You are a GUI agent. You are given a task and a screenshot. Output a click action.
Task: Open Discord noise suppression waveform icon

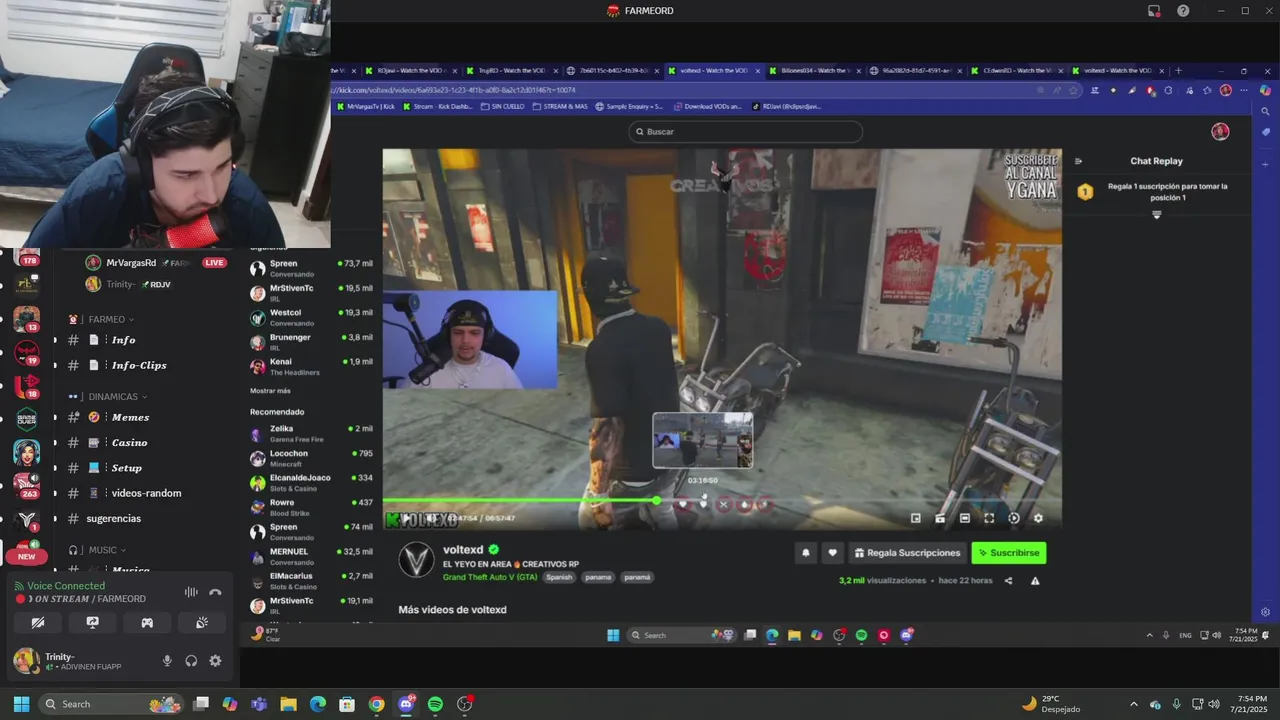191,592
